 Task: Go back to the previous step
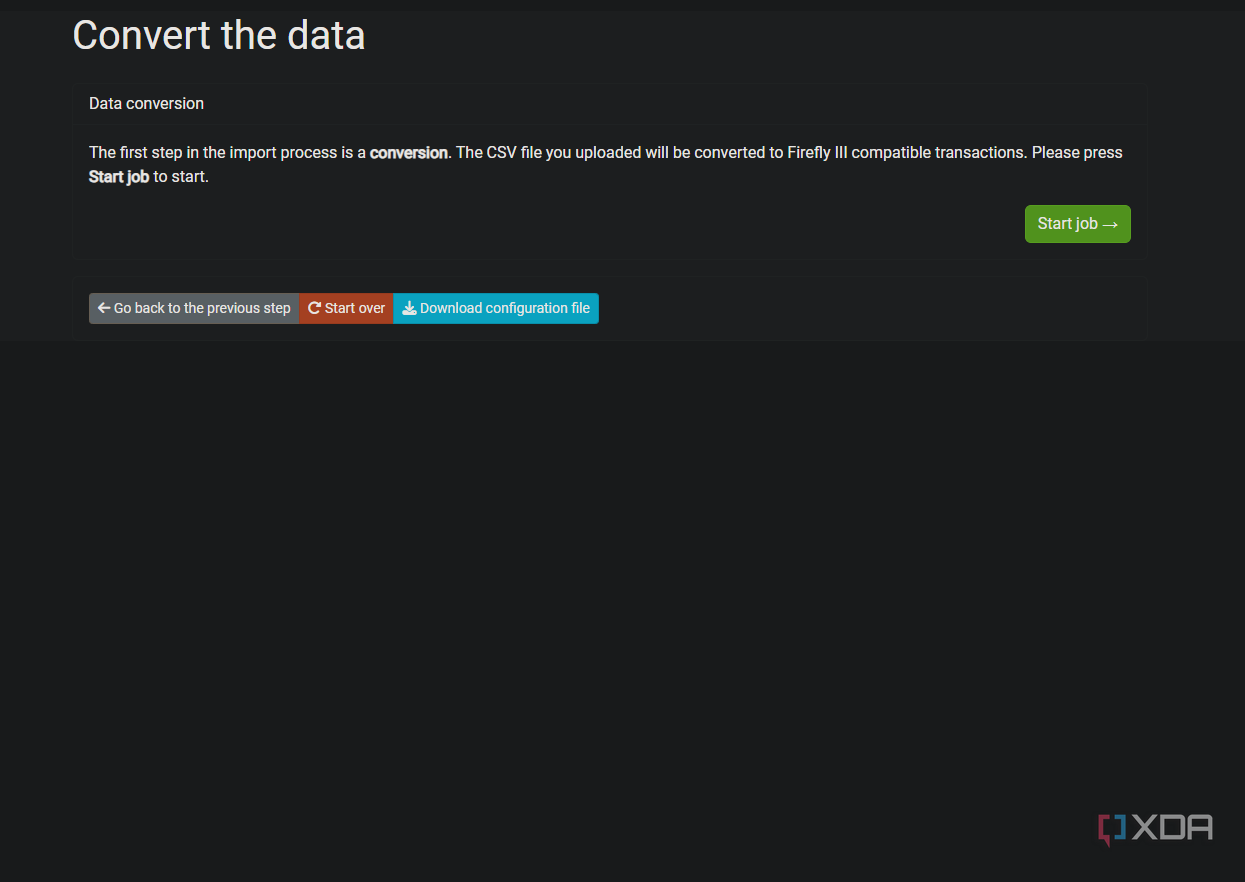click(x=194, y=308)
